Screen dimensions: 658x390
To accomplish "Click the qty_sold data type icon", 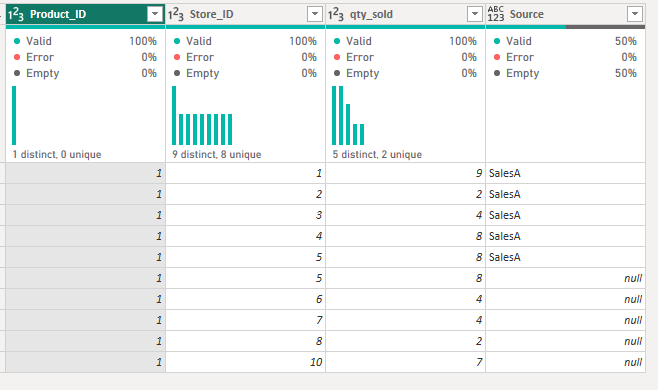I will tap(336, 14).
